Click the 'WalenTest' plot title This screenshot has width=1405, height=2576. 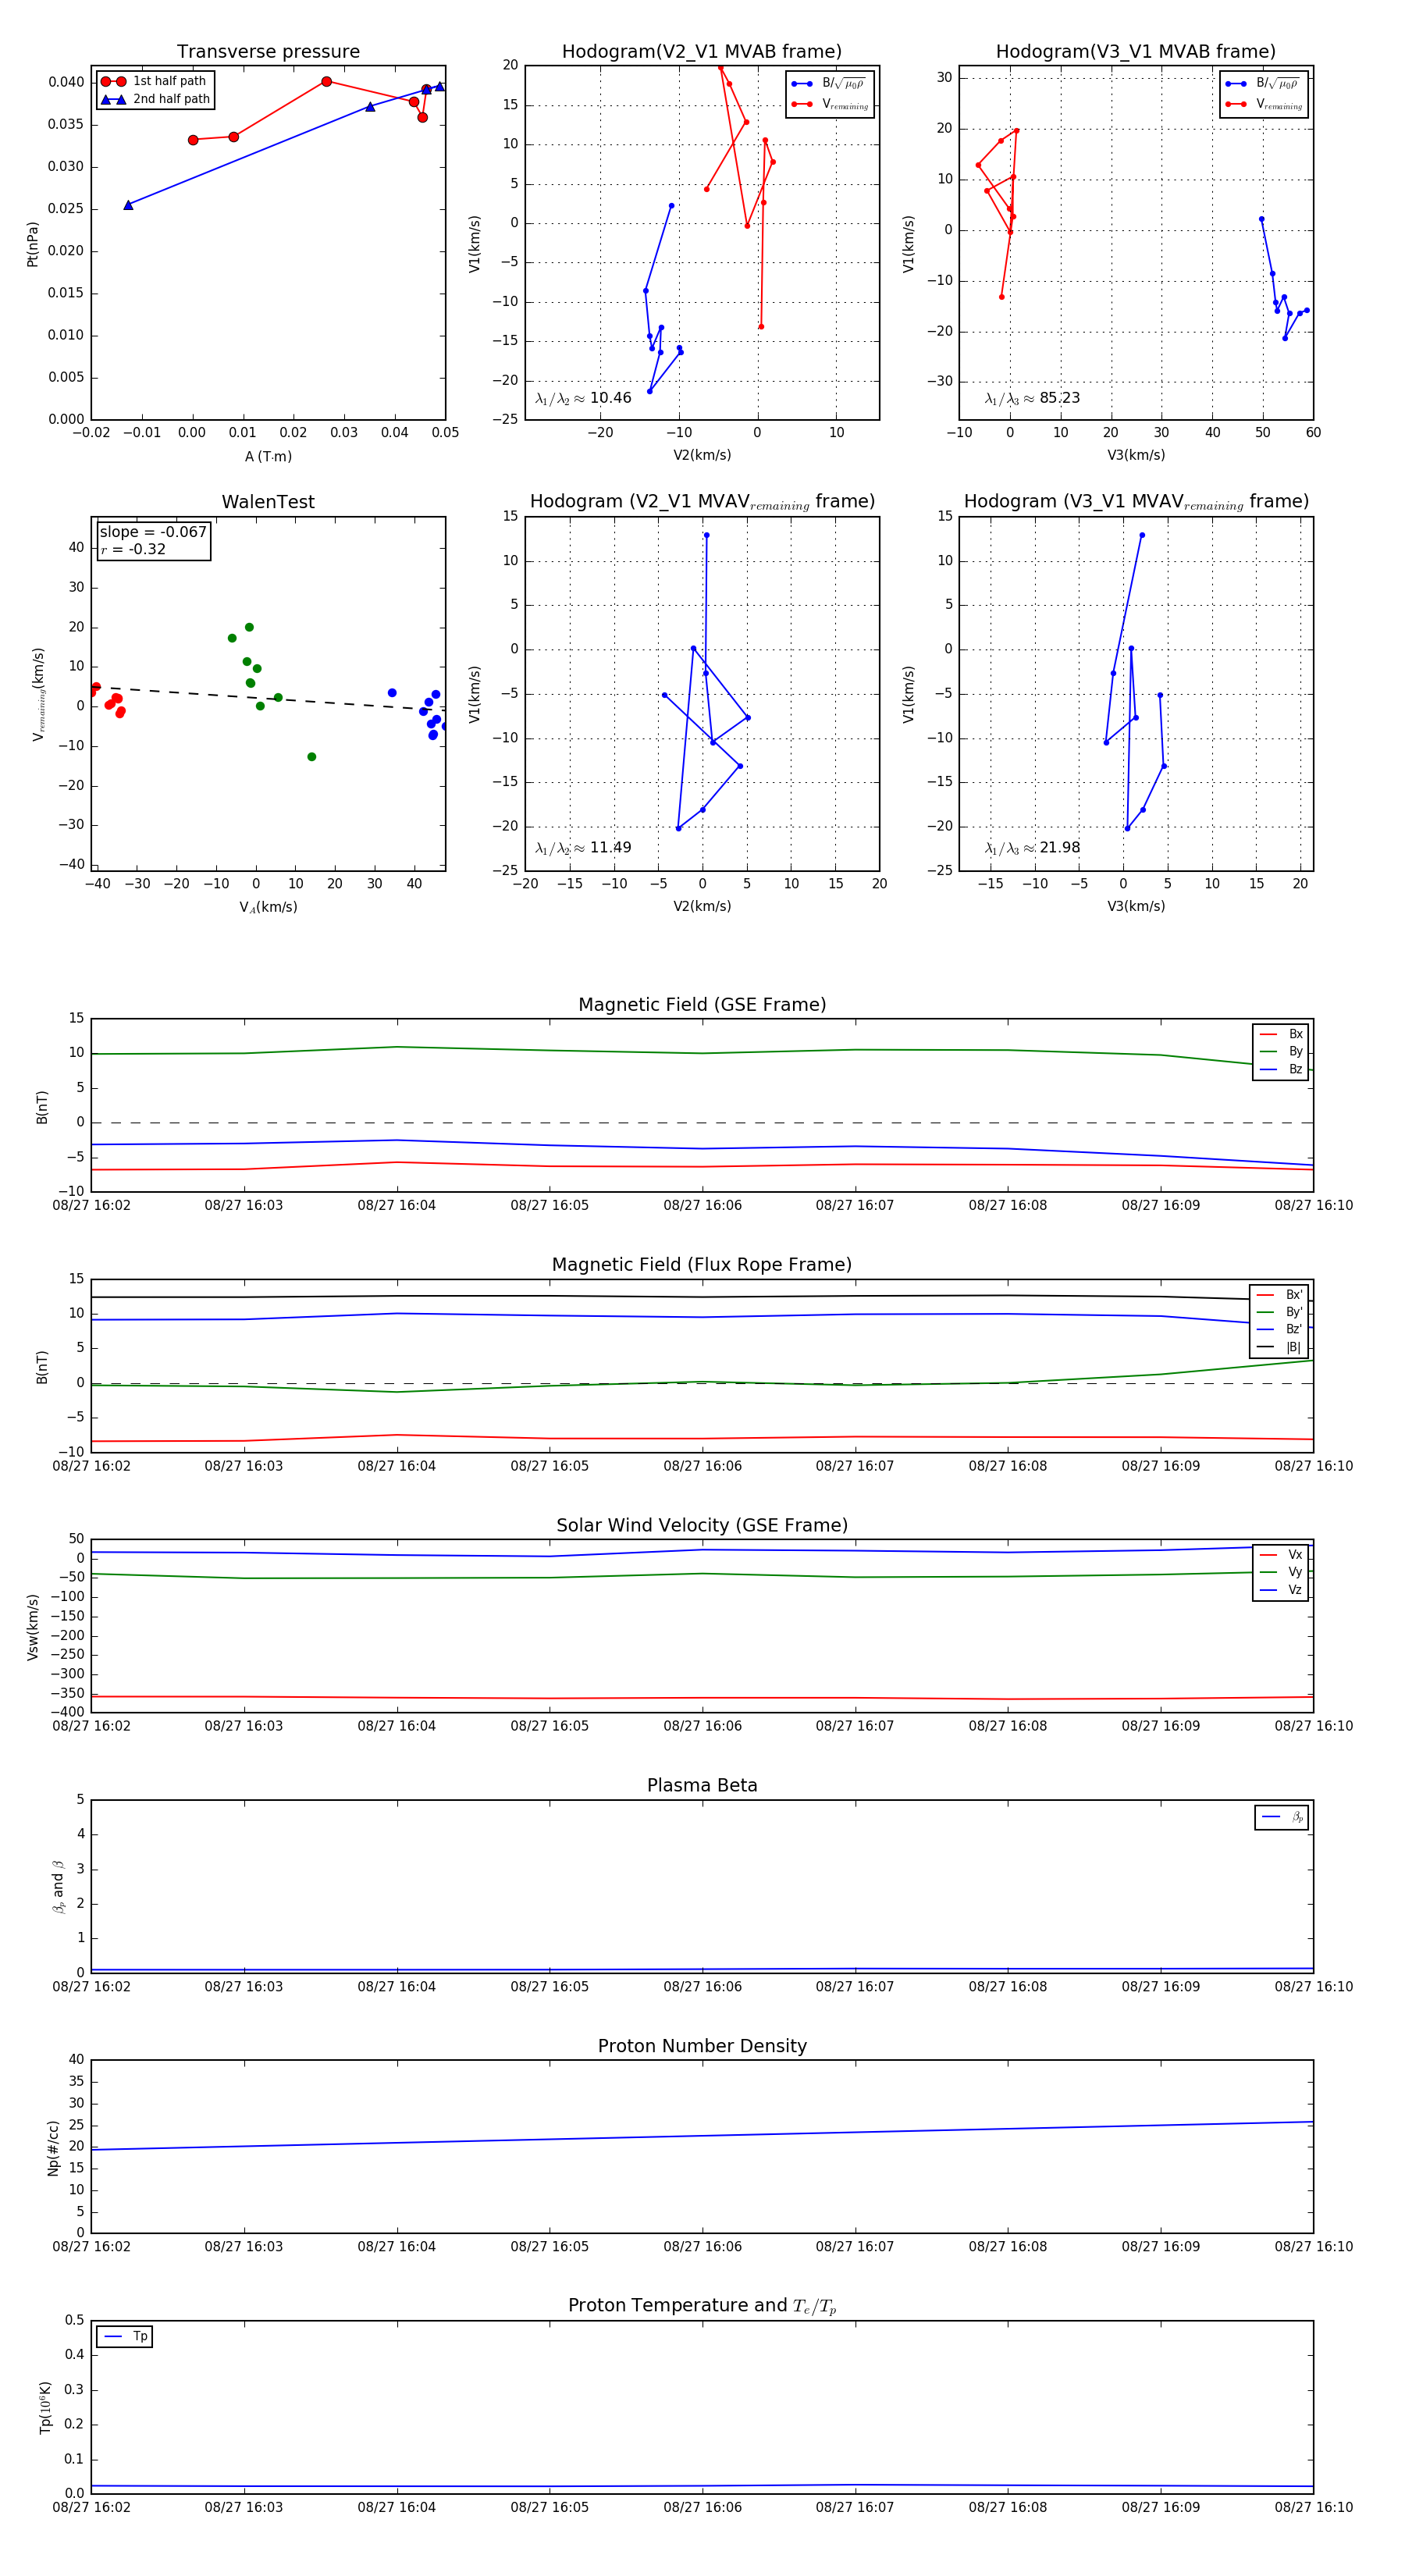[x=268, y=502]
